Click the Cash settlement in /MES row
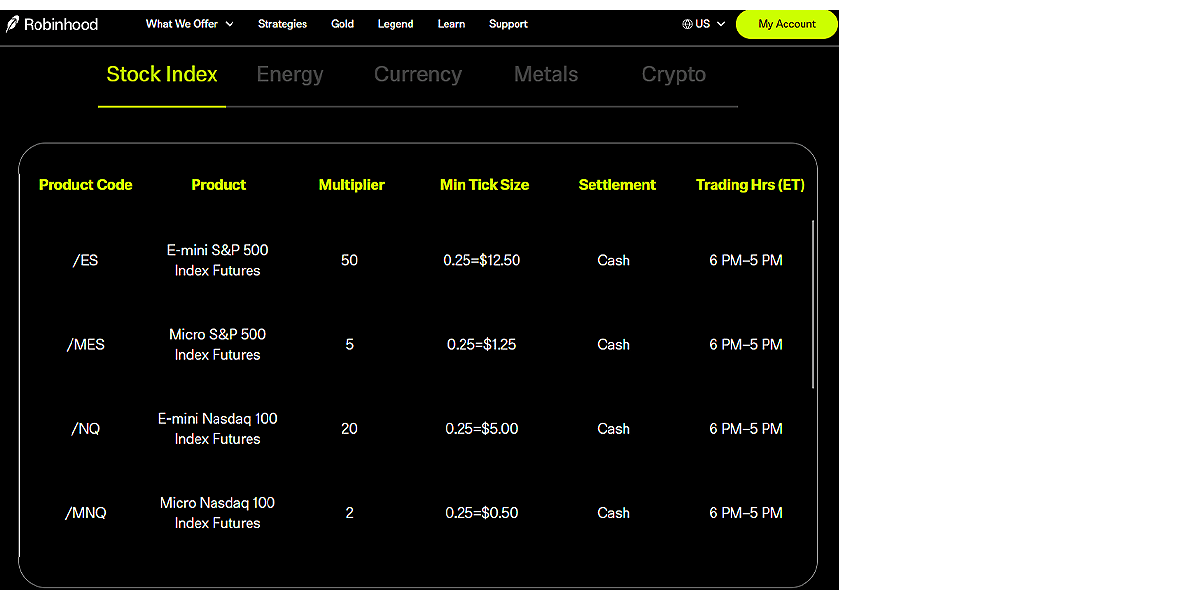 click(x=614, y=344)
